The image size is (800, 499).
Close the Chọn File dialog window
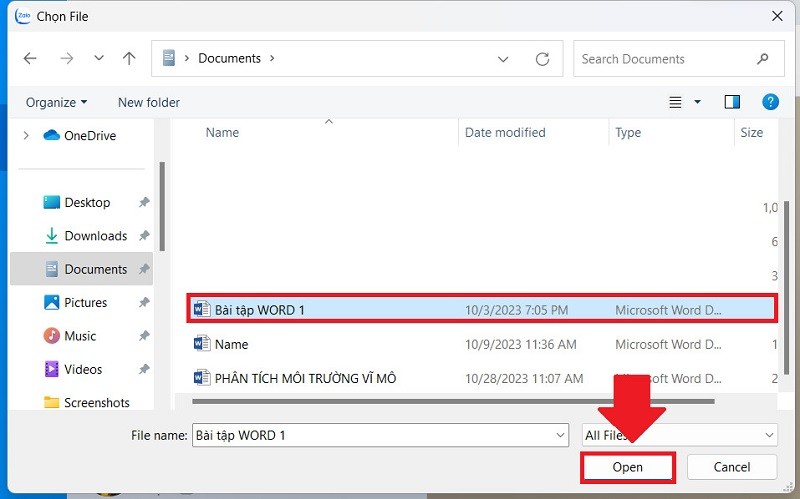point(777,16)
